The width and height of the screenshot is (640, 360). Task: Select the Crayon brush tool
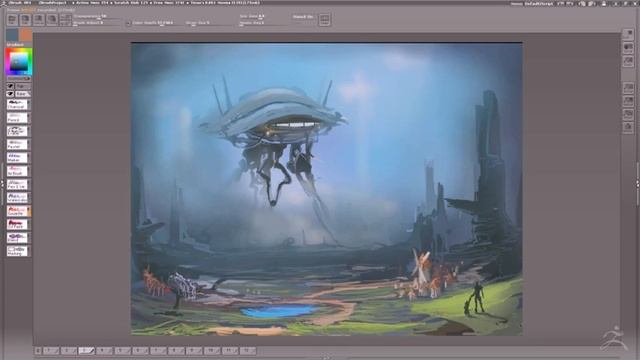point(17,131)
